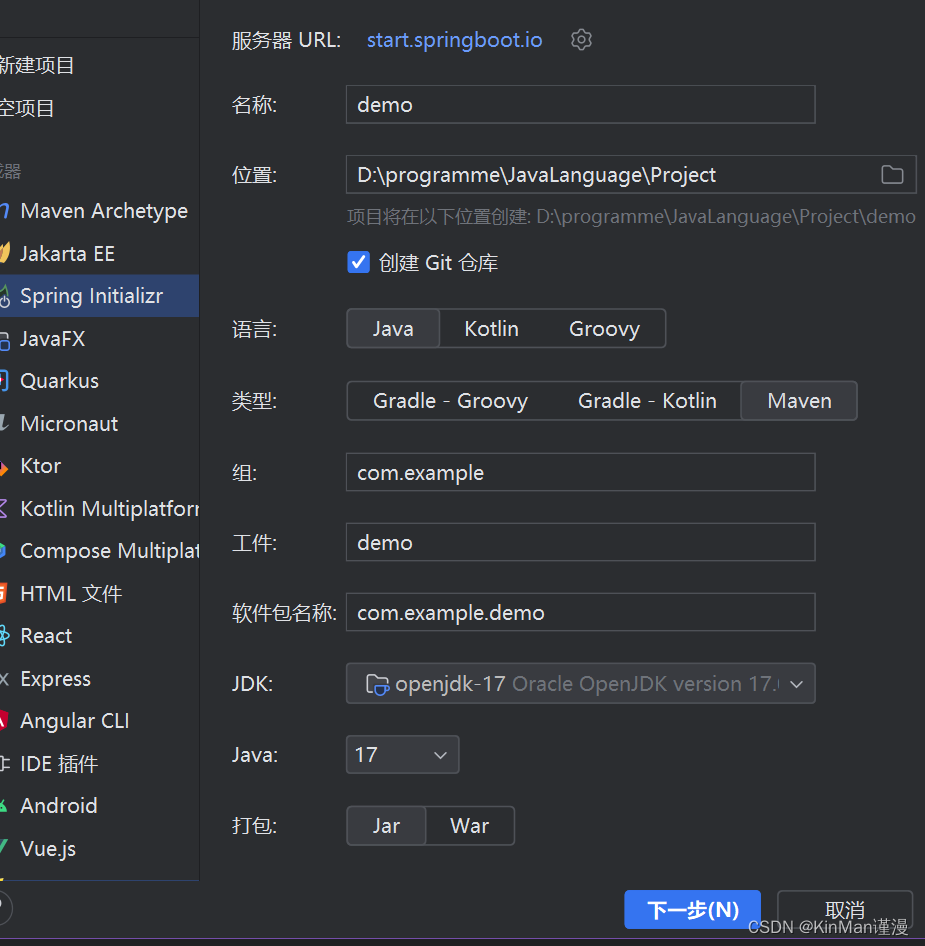
Task: Choose Maven build type
Action: coord(799,401)
